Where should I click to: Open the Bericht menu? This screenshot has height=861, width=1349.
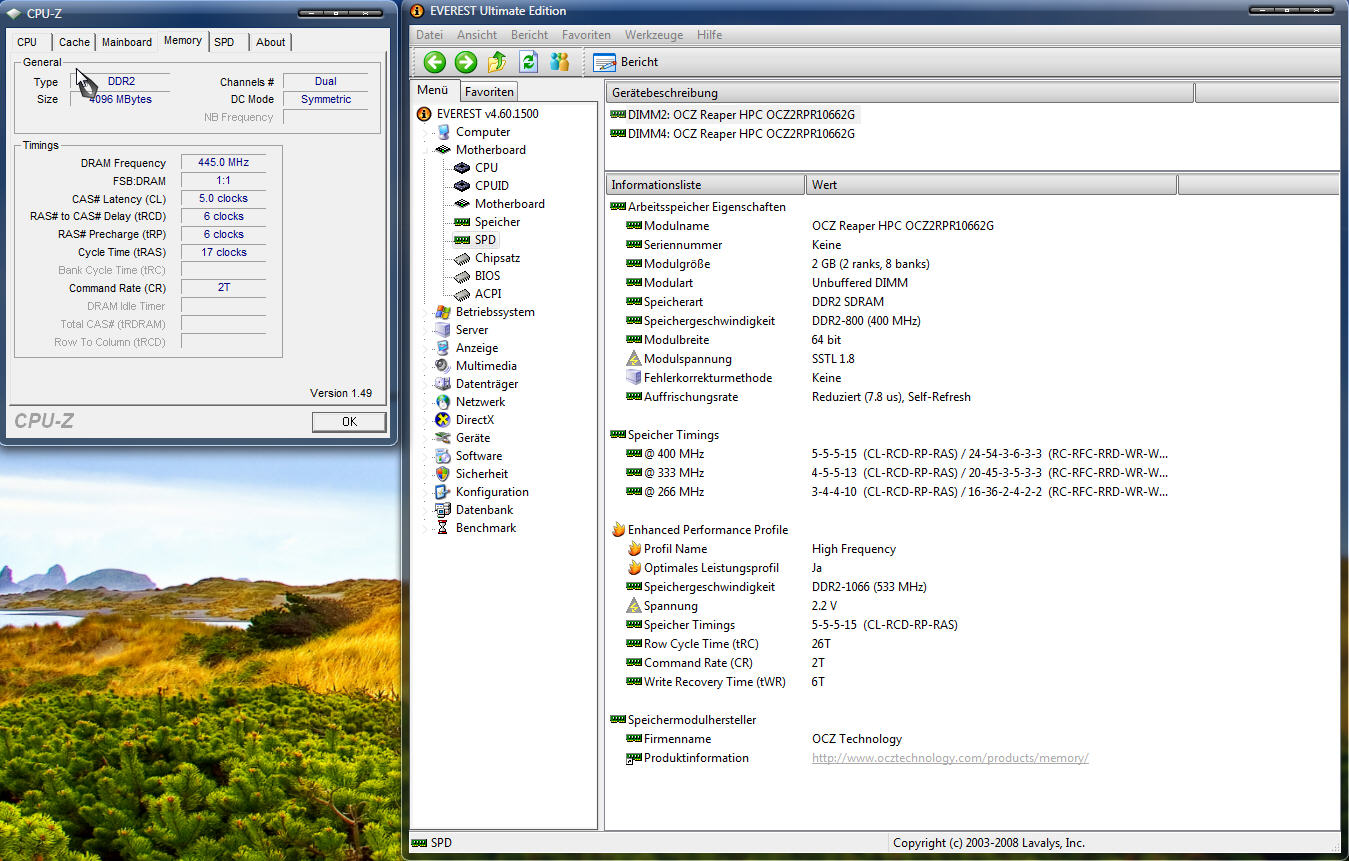[x=529, y=35]
